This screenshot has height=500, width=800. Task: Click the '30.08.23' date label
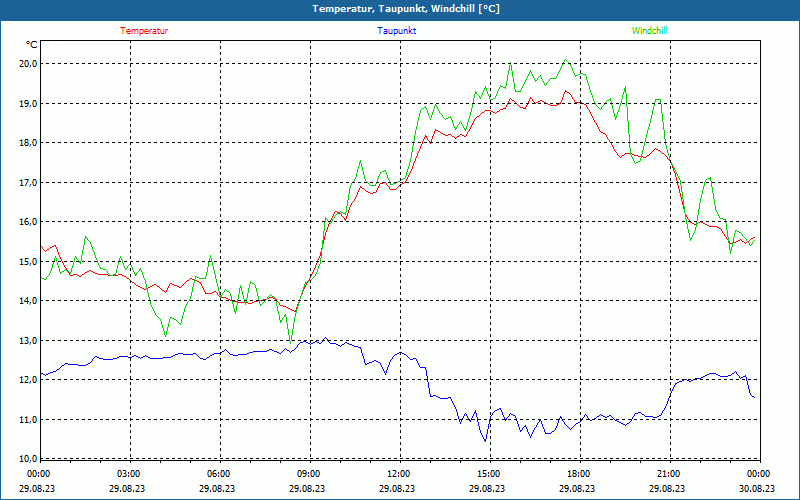[x=757, y=488]
